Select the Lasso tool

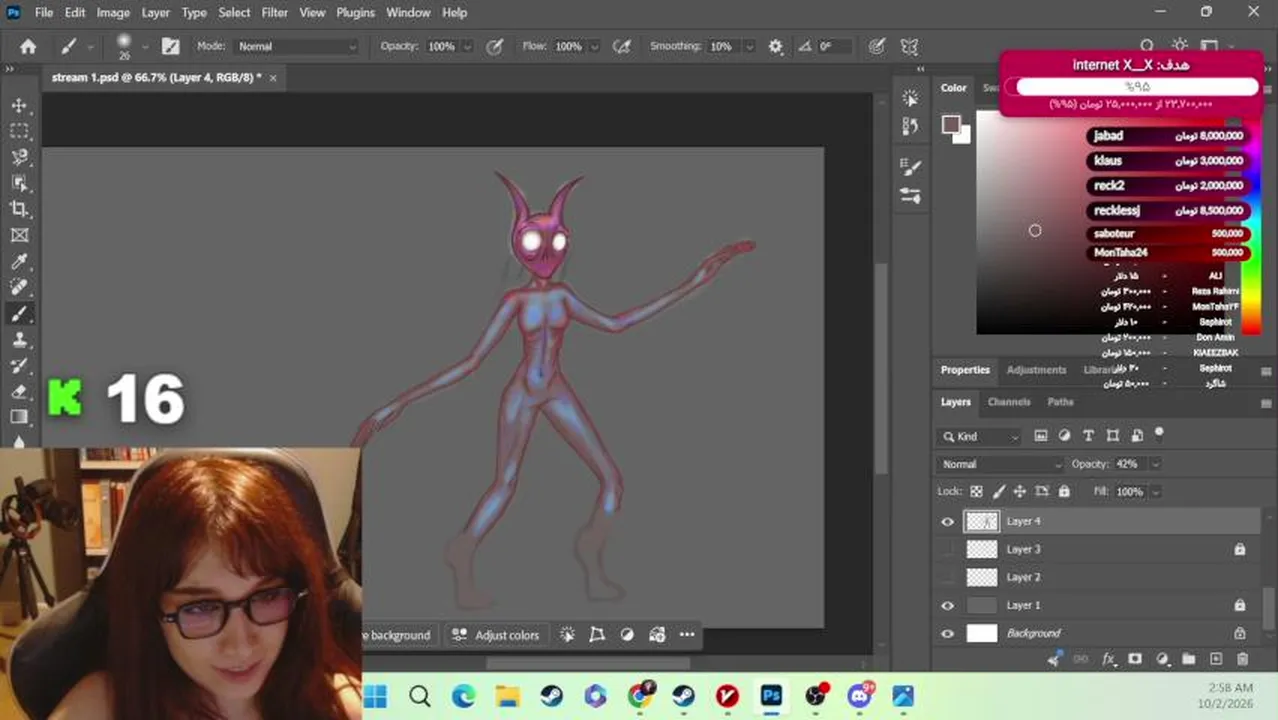(x=19, y=157)
